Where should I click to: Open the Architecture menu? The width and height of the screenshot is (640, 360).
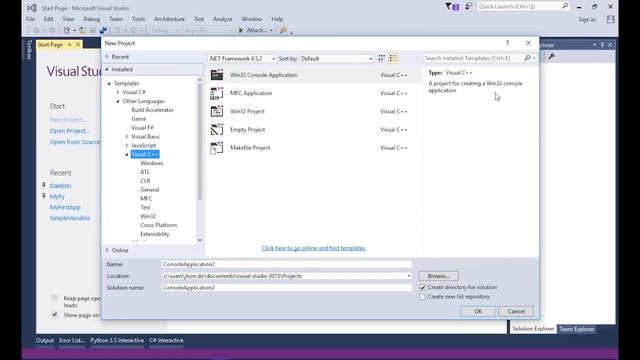(169, 19)
